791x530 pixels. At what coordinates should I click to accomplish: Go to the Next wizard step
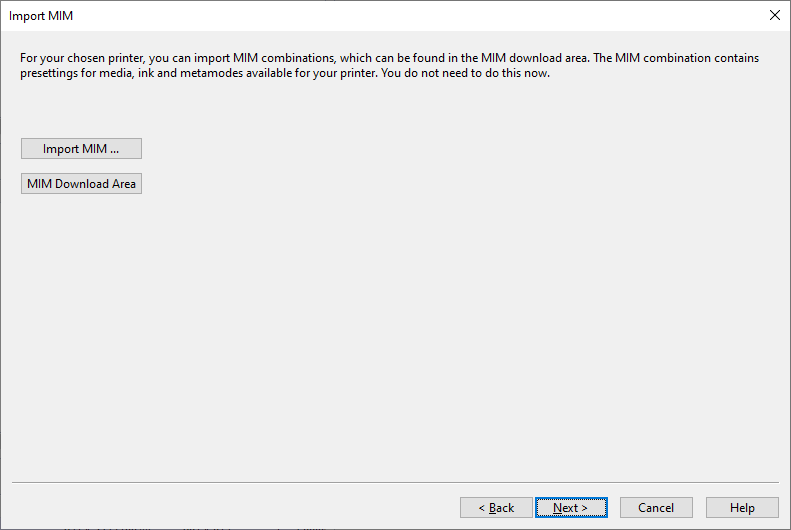pos(570,508)
